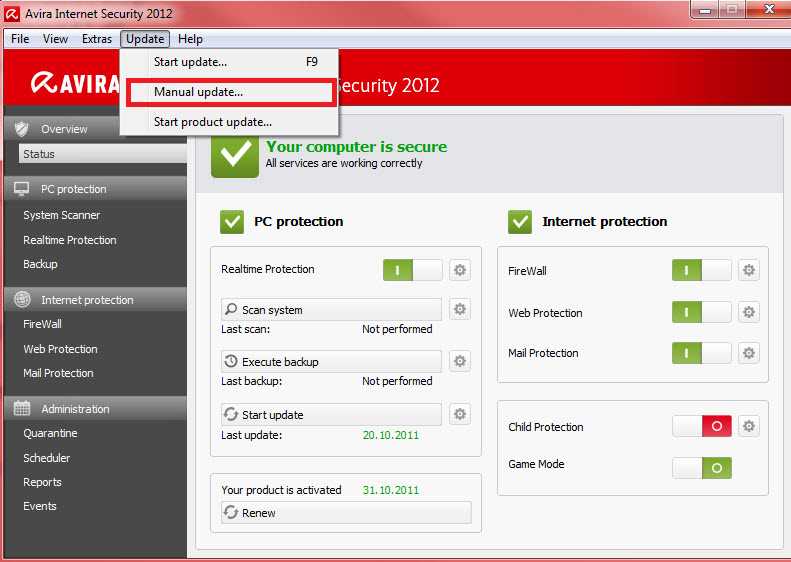Click the Avira logo in title bar
Image resolution: width=791 pixels, height=562 pixels.
point(12,14)
